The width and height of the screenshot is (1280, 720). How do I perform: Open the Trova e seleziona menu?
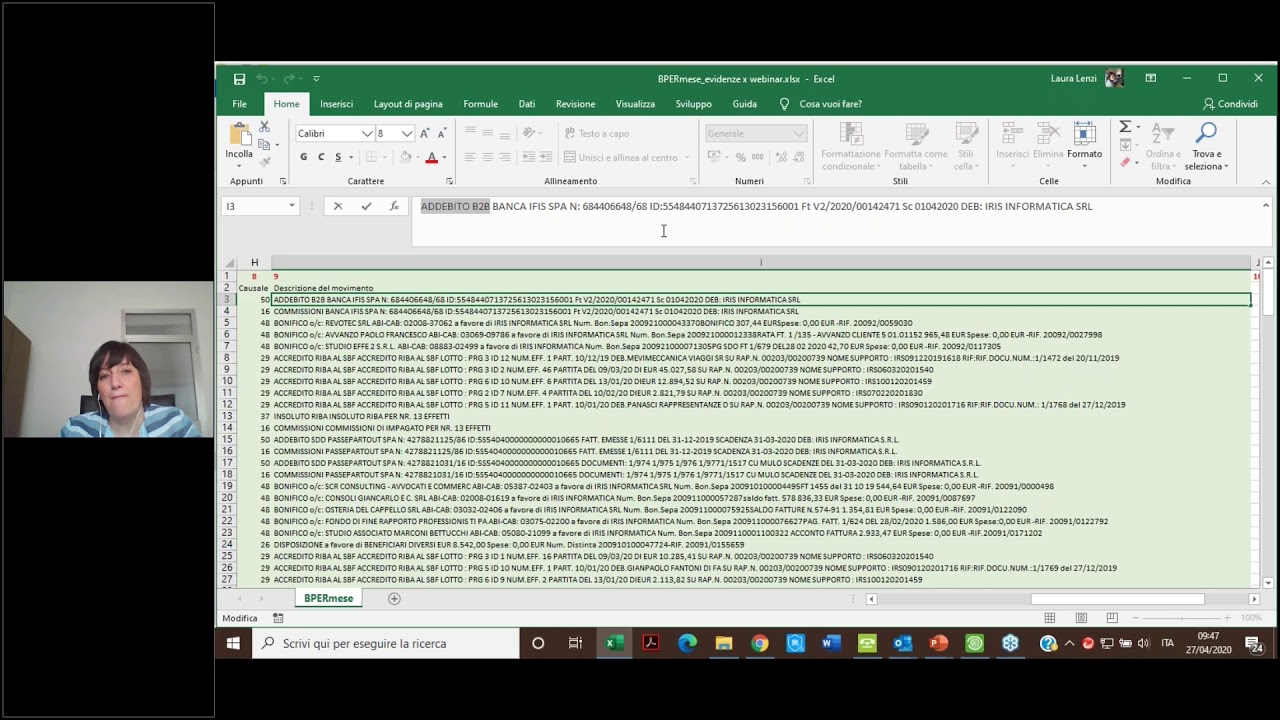point(1207,146)
